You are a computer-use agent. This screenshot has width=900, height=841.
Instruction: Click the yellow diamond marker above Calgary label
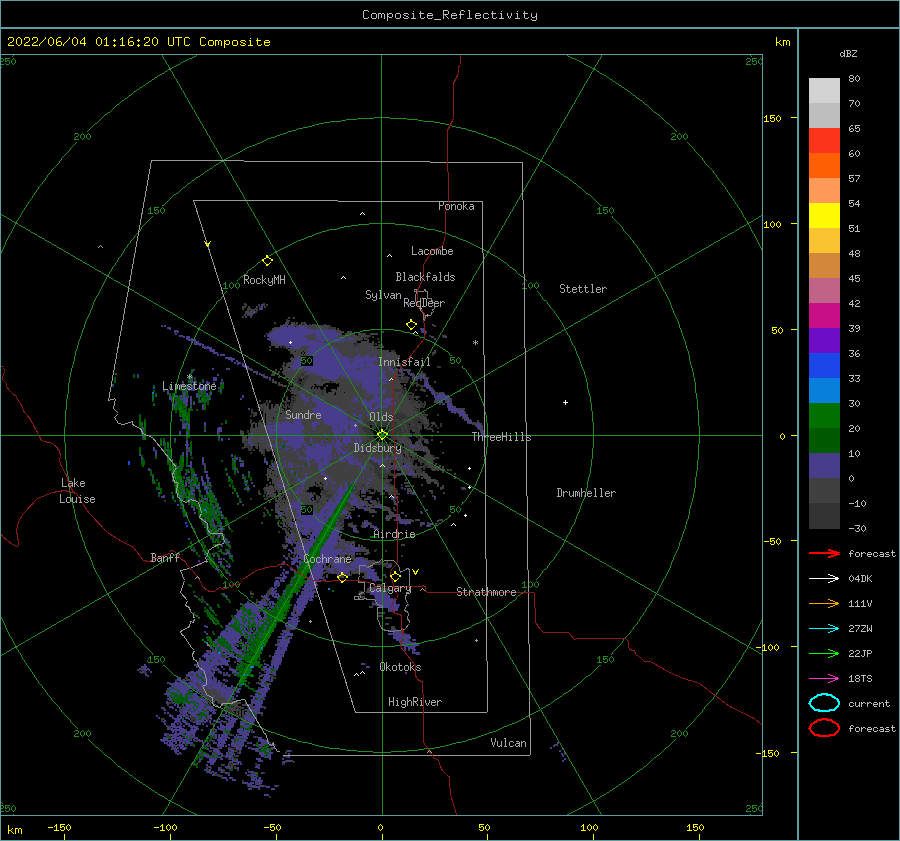click(x=395, y=576)
